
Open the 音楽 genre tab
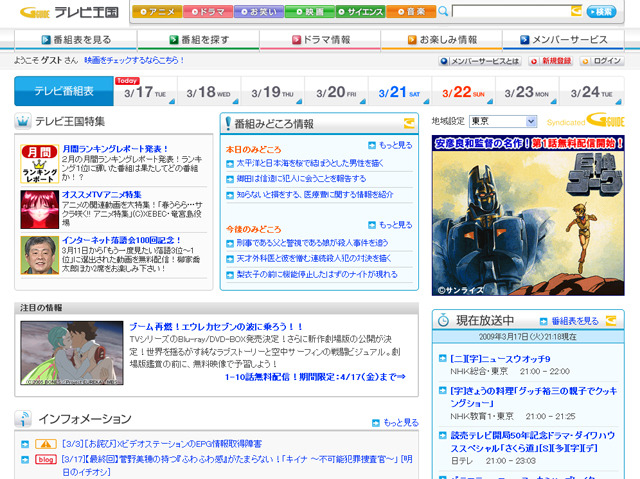pyautogui.click(x=411, y=12)
